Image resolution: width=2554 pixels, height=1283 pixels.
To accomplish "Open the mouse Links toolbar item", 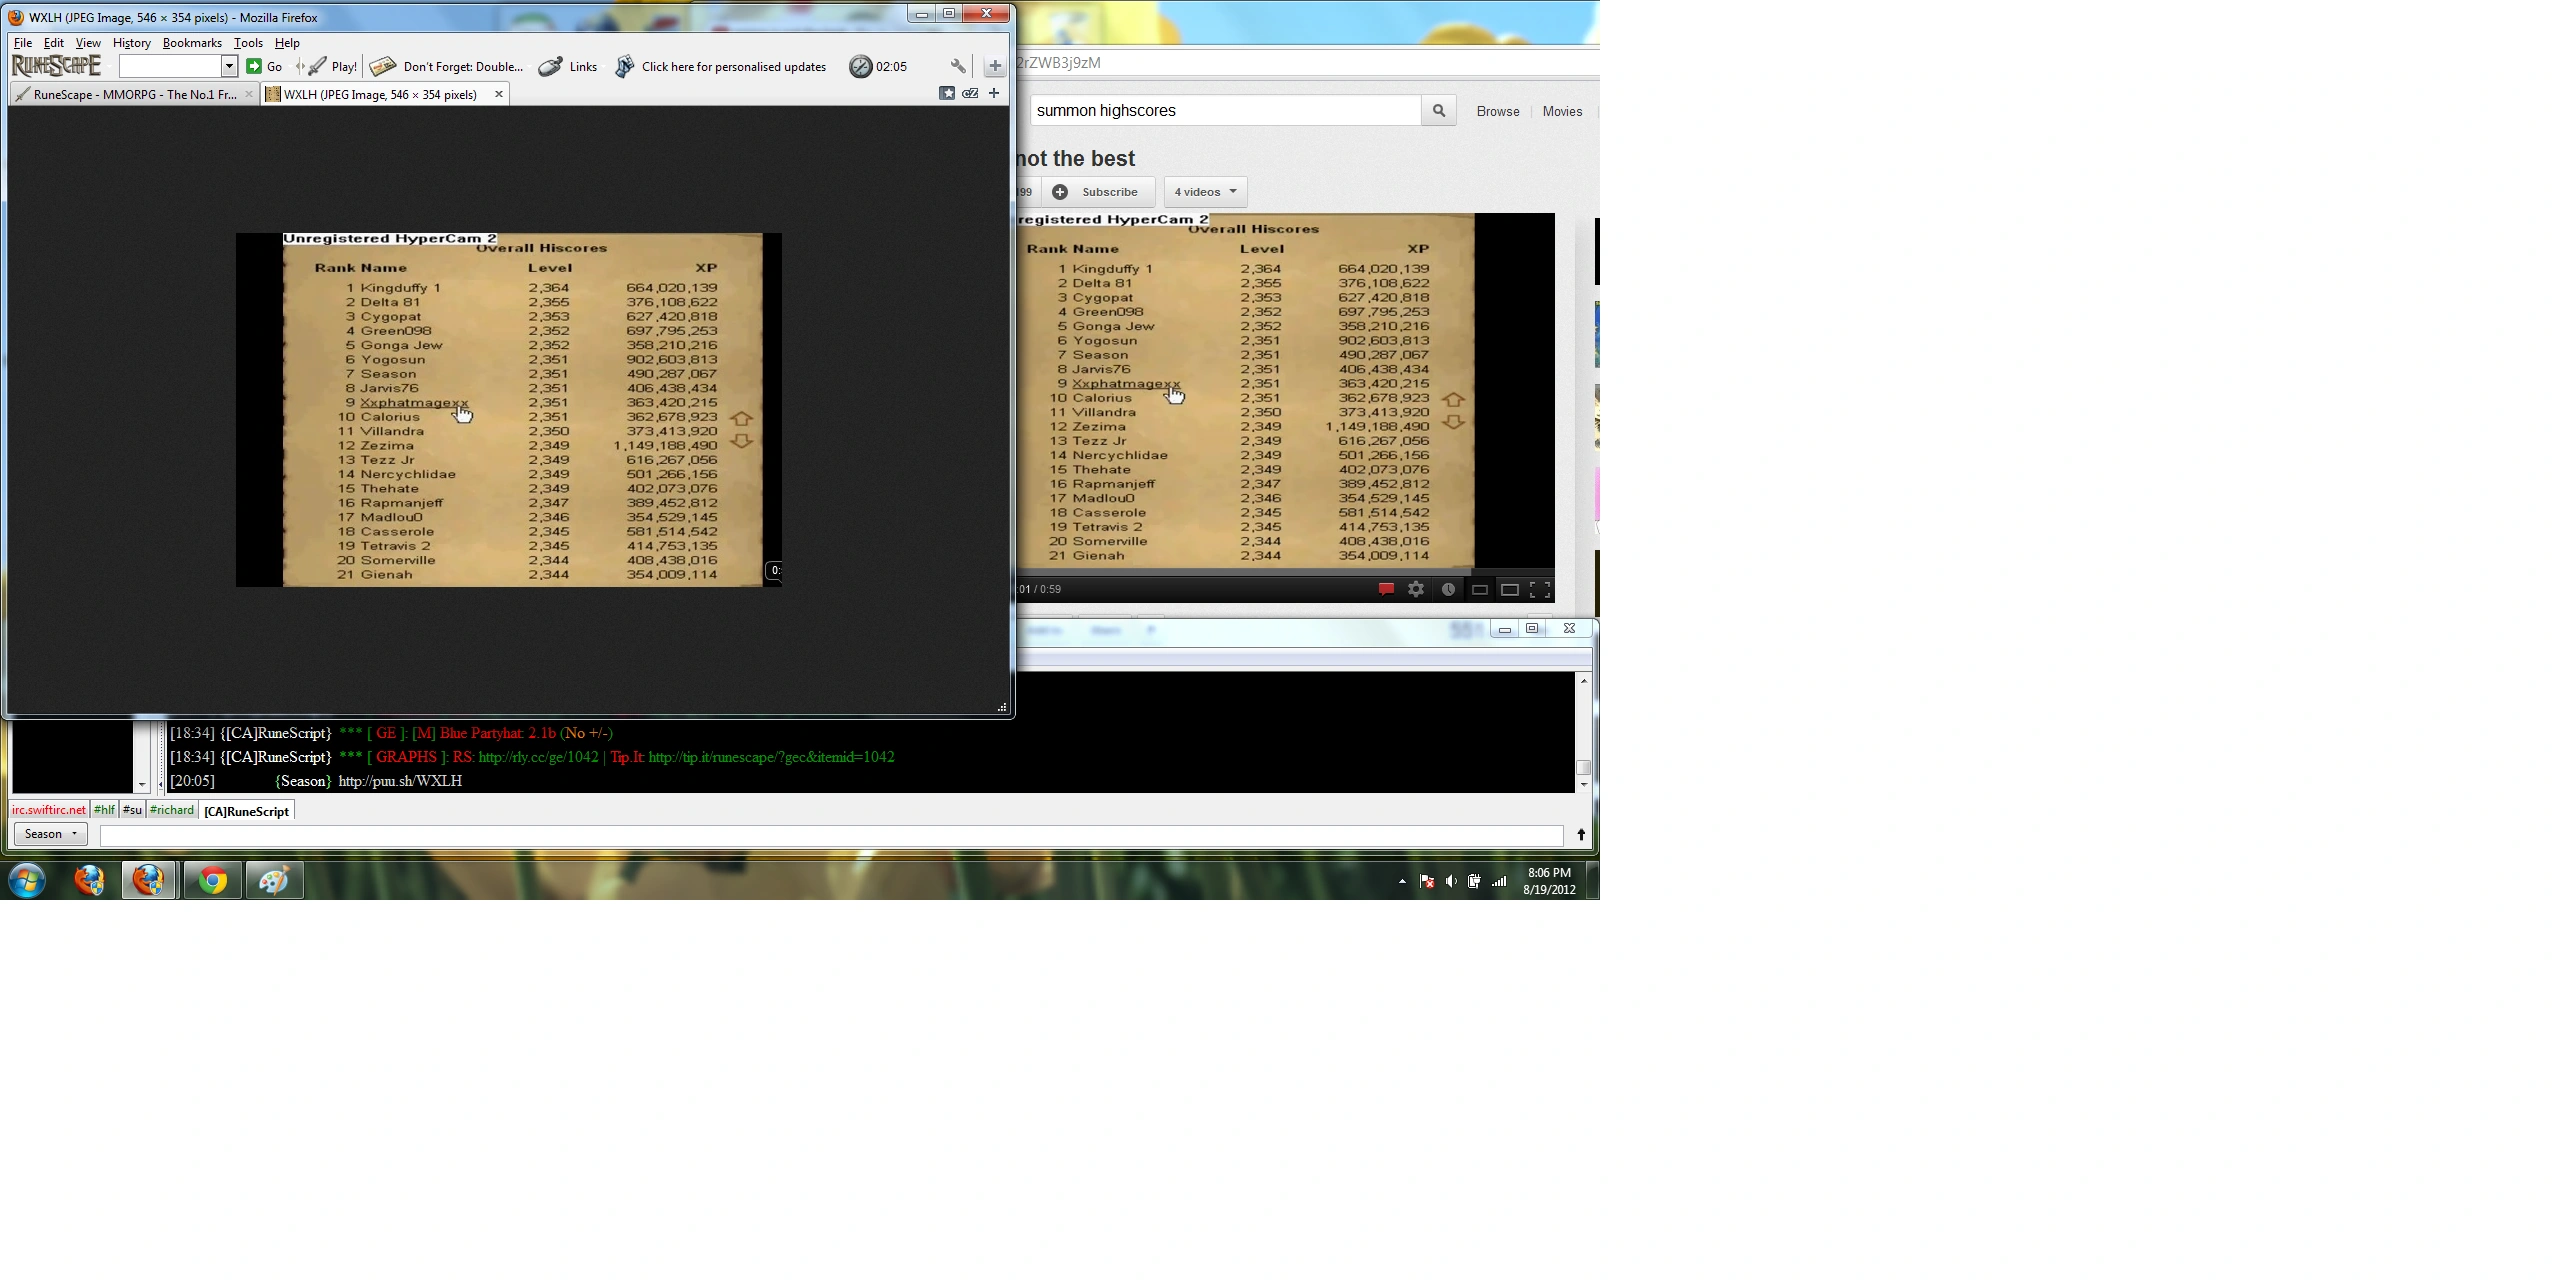I will 568,67.
